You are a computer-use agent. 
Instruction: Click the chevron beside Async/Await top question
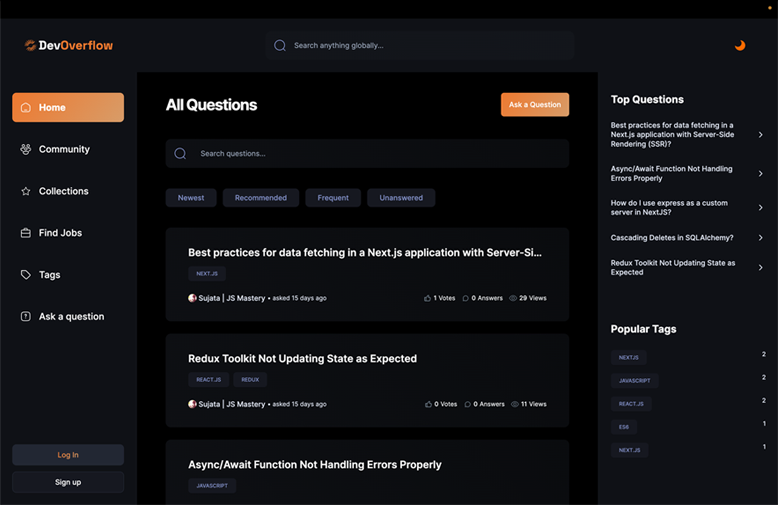(x=761, y=174)
